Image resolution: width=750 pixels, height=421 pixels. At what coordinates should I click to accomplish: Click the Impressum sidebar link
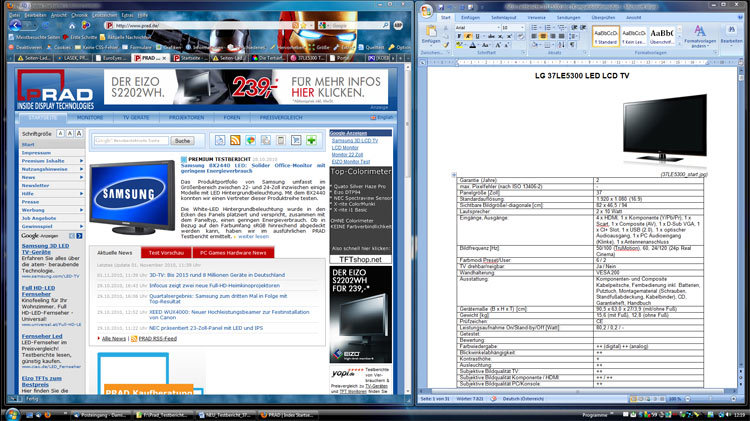click(x=36, y=153)
